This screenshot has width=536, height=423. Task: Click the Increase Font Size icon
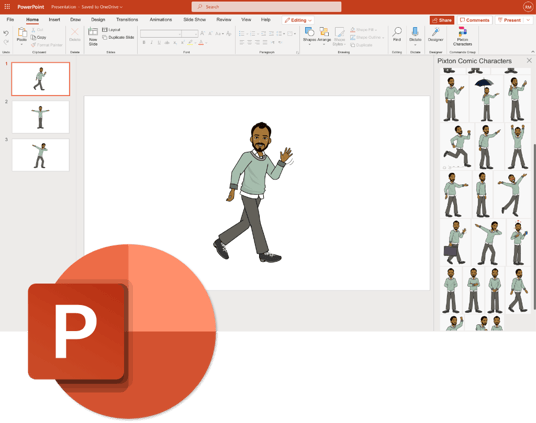[202, 34]
